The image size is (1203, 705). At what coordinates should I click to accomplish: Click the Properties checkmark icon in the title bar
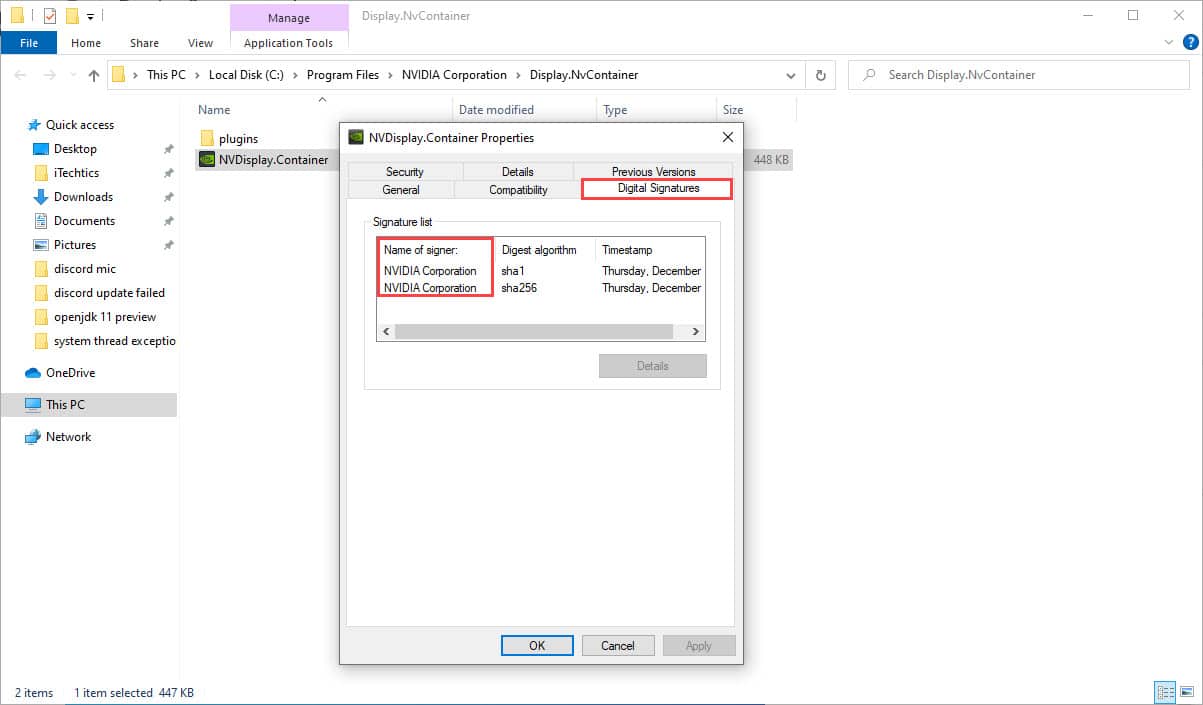pyautogui.click(x=50, y=15)
